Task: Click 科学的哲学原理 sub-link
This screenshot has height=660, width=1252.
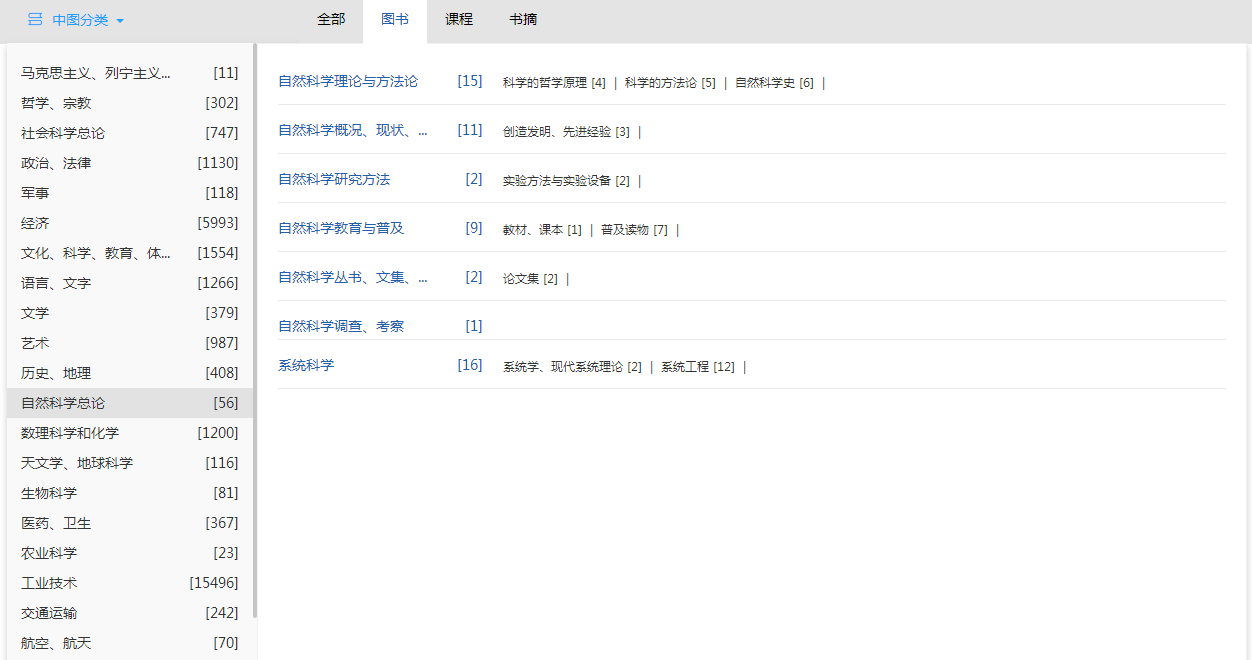Action: point(545,83)
